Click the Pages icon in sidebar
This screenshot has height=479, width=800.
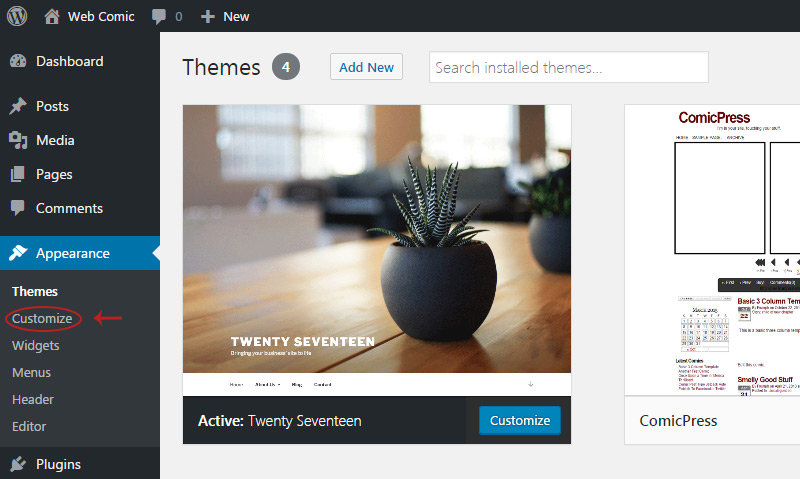click(18, 174)
